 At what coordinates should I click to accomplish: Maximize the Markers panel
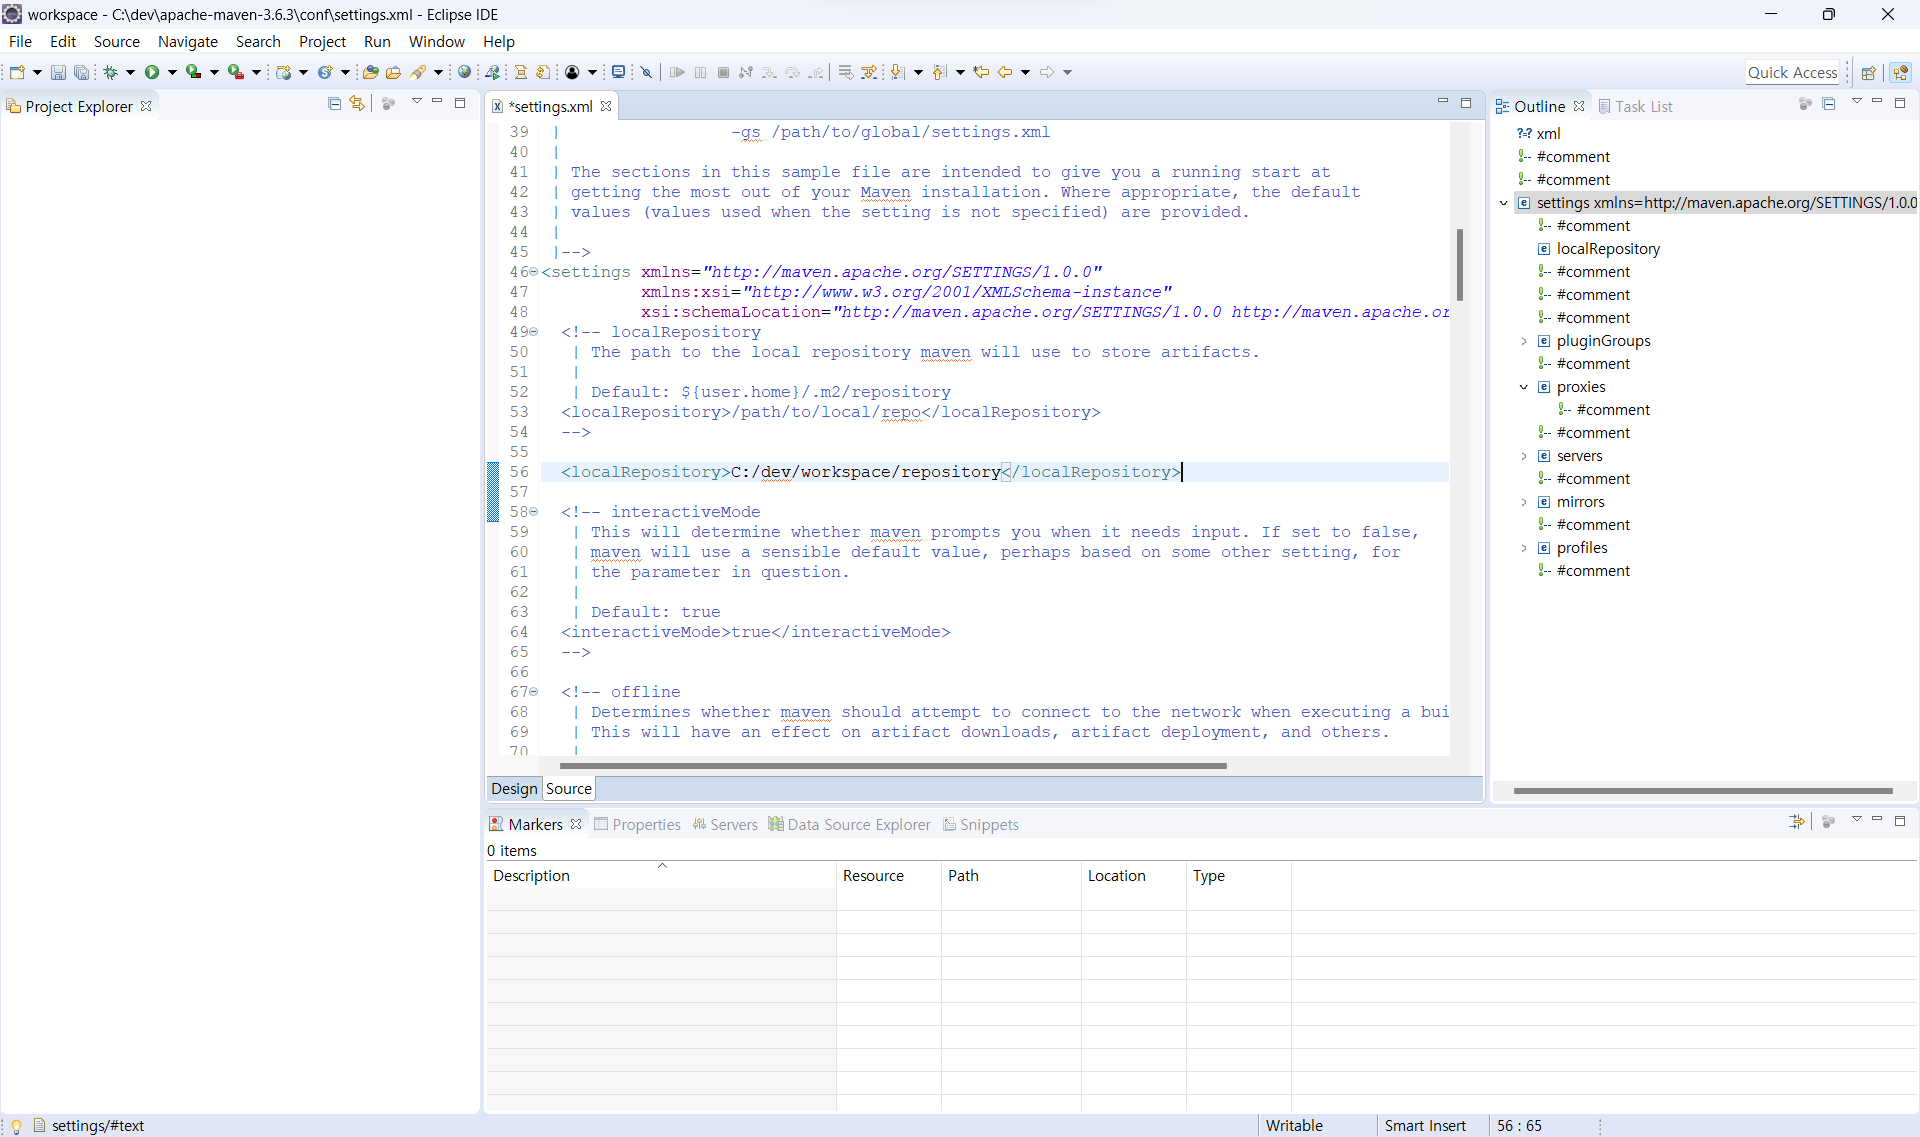[1900, 820]
